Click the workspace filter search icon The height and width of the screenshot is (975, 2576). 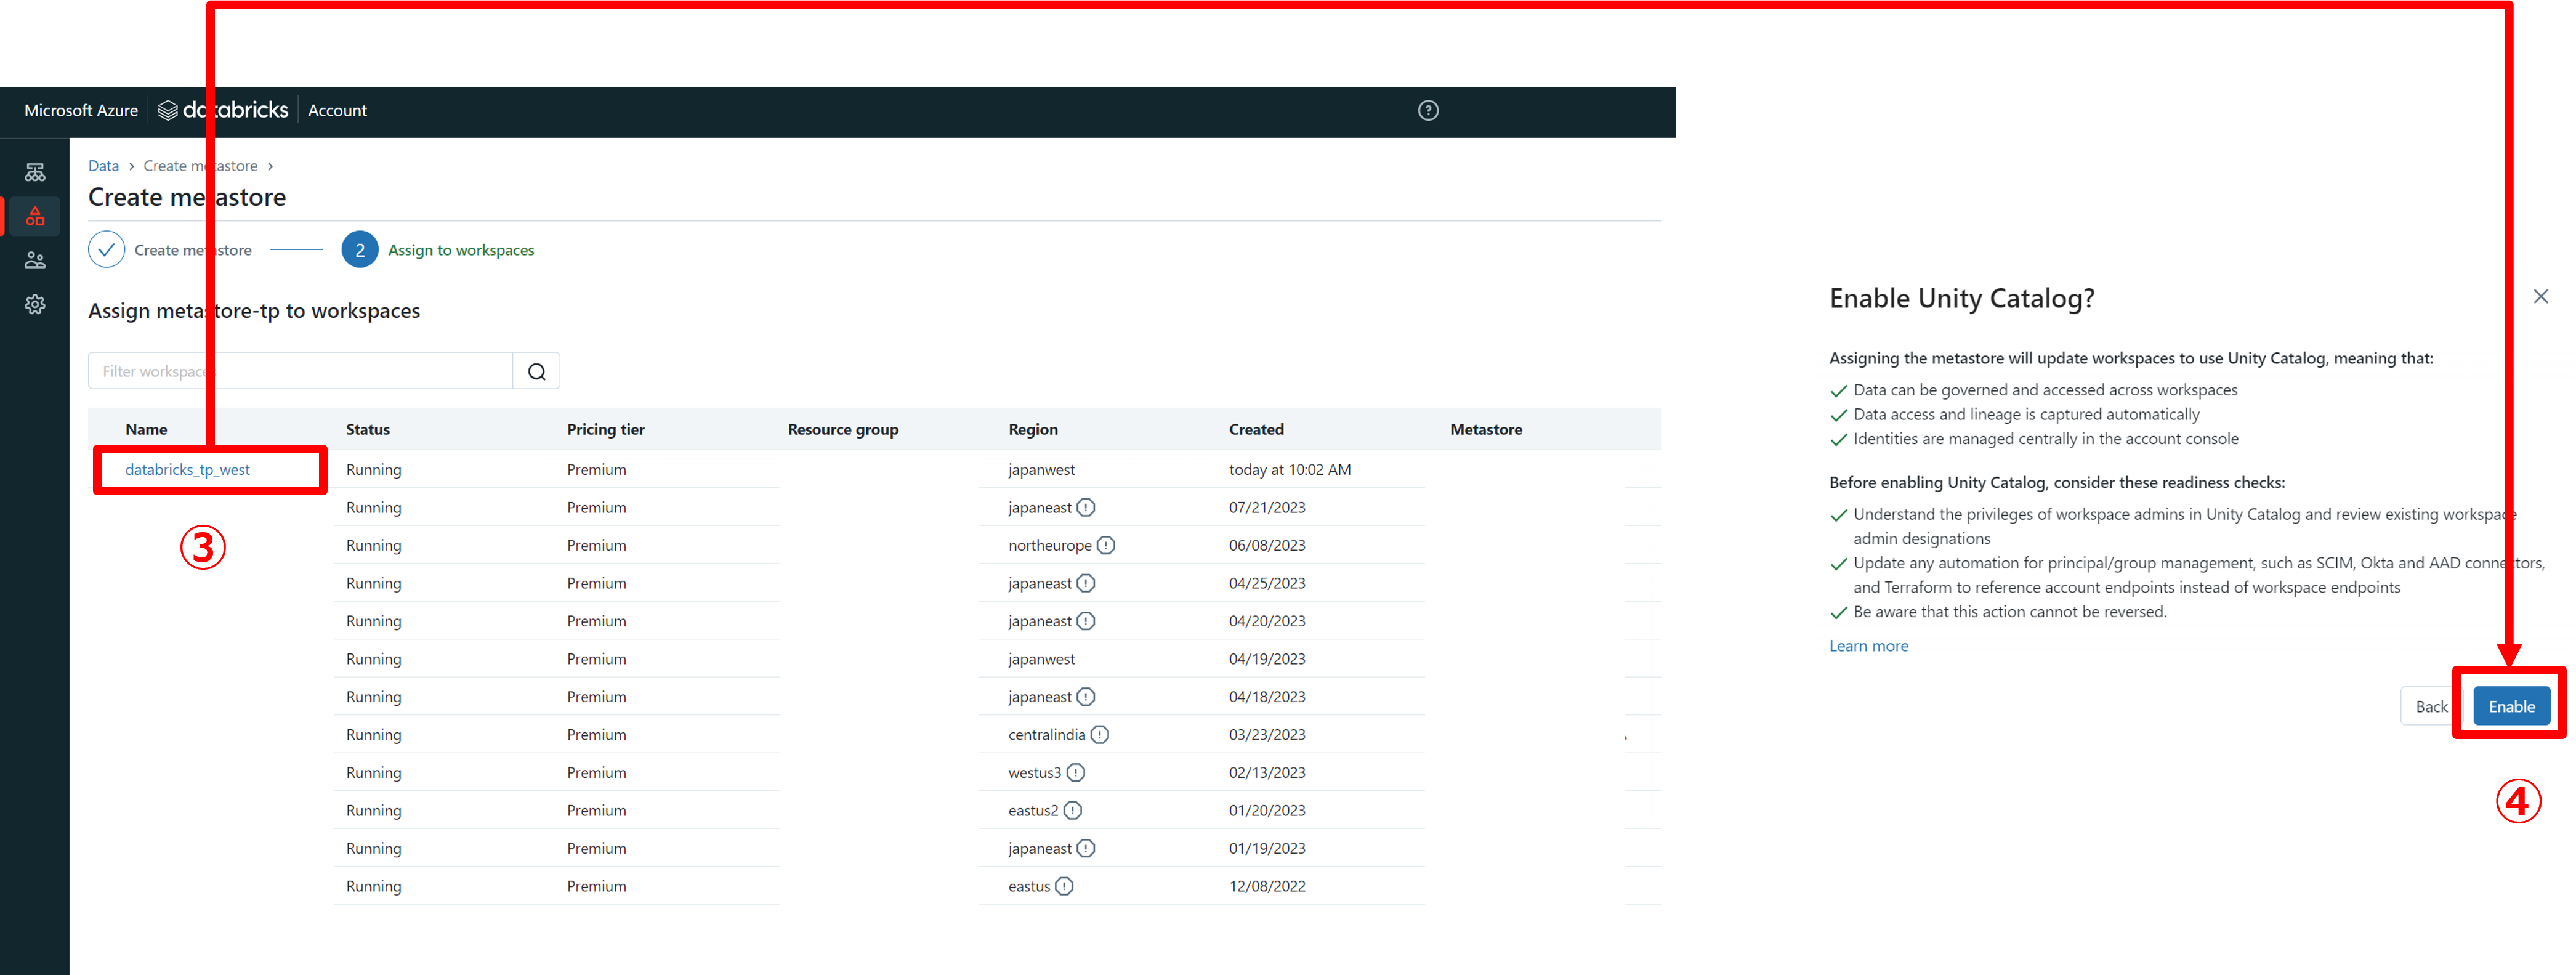coord(536,371)
